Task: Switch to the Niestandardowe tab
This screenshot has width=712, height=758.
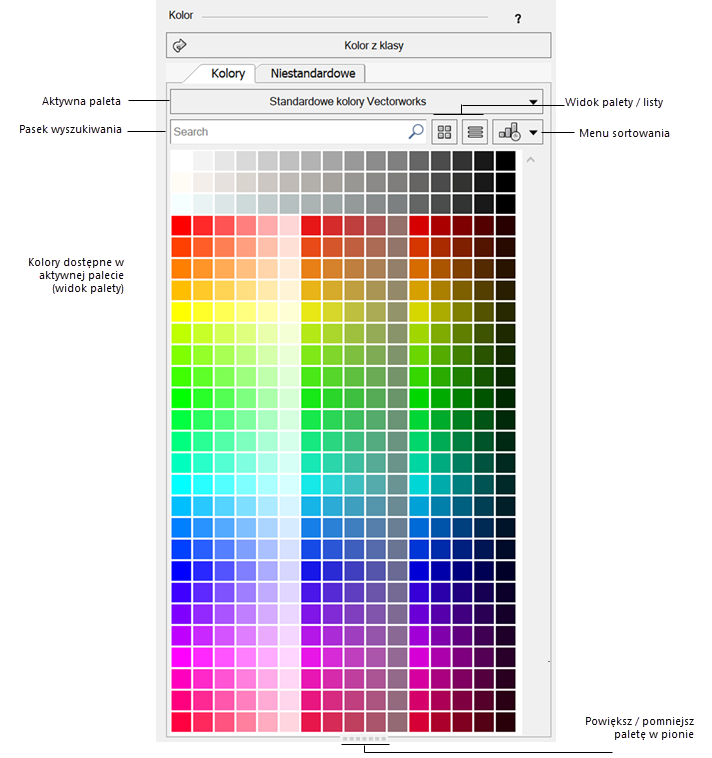Action: [313, 73]
